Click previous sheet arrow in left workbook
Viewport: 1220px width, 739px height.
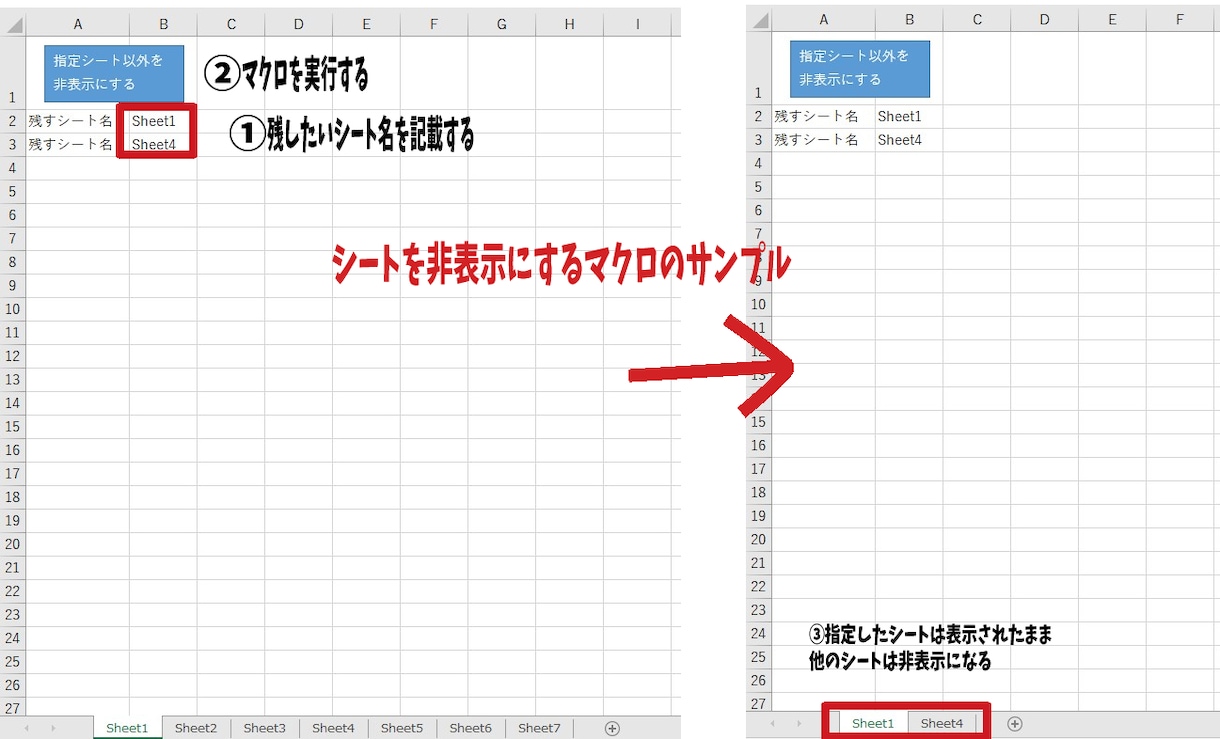pos(26,728)
